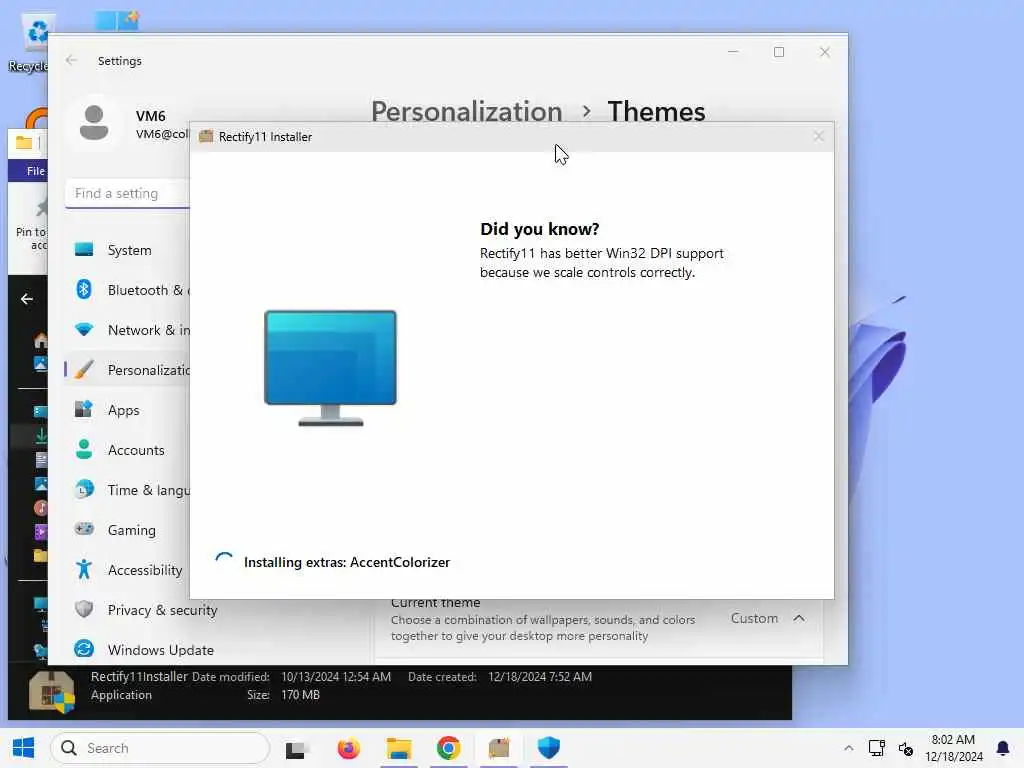Maximize the Settings window

coord(779,52)
